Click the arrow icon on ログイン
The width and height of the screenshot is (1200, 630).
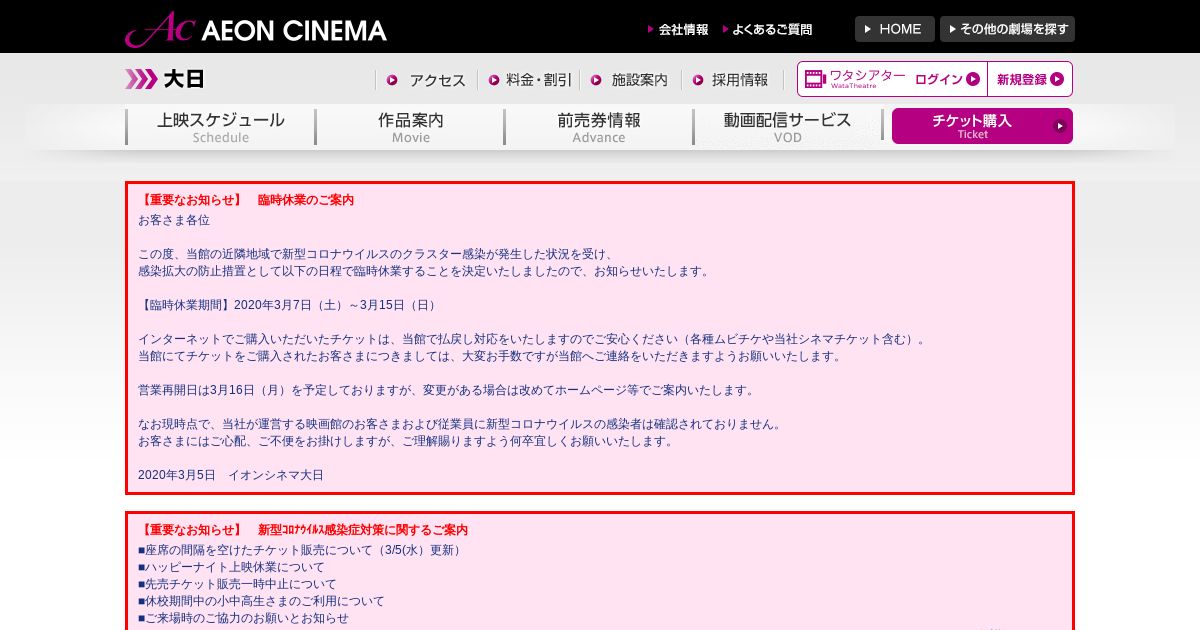tap(973, 79)
